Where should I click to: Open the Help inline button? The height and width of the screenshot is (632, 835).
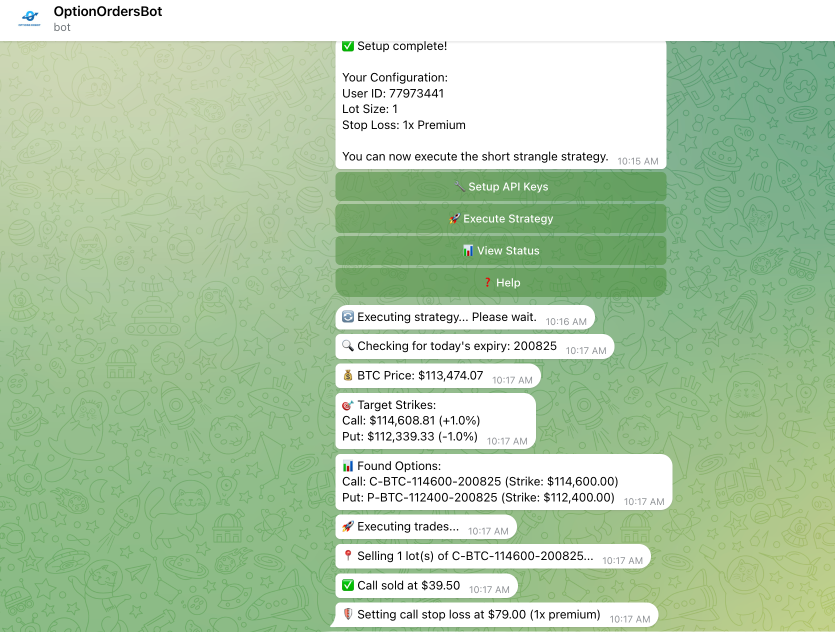click(501, 282)
